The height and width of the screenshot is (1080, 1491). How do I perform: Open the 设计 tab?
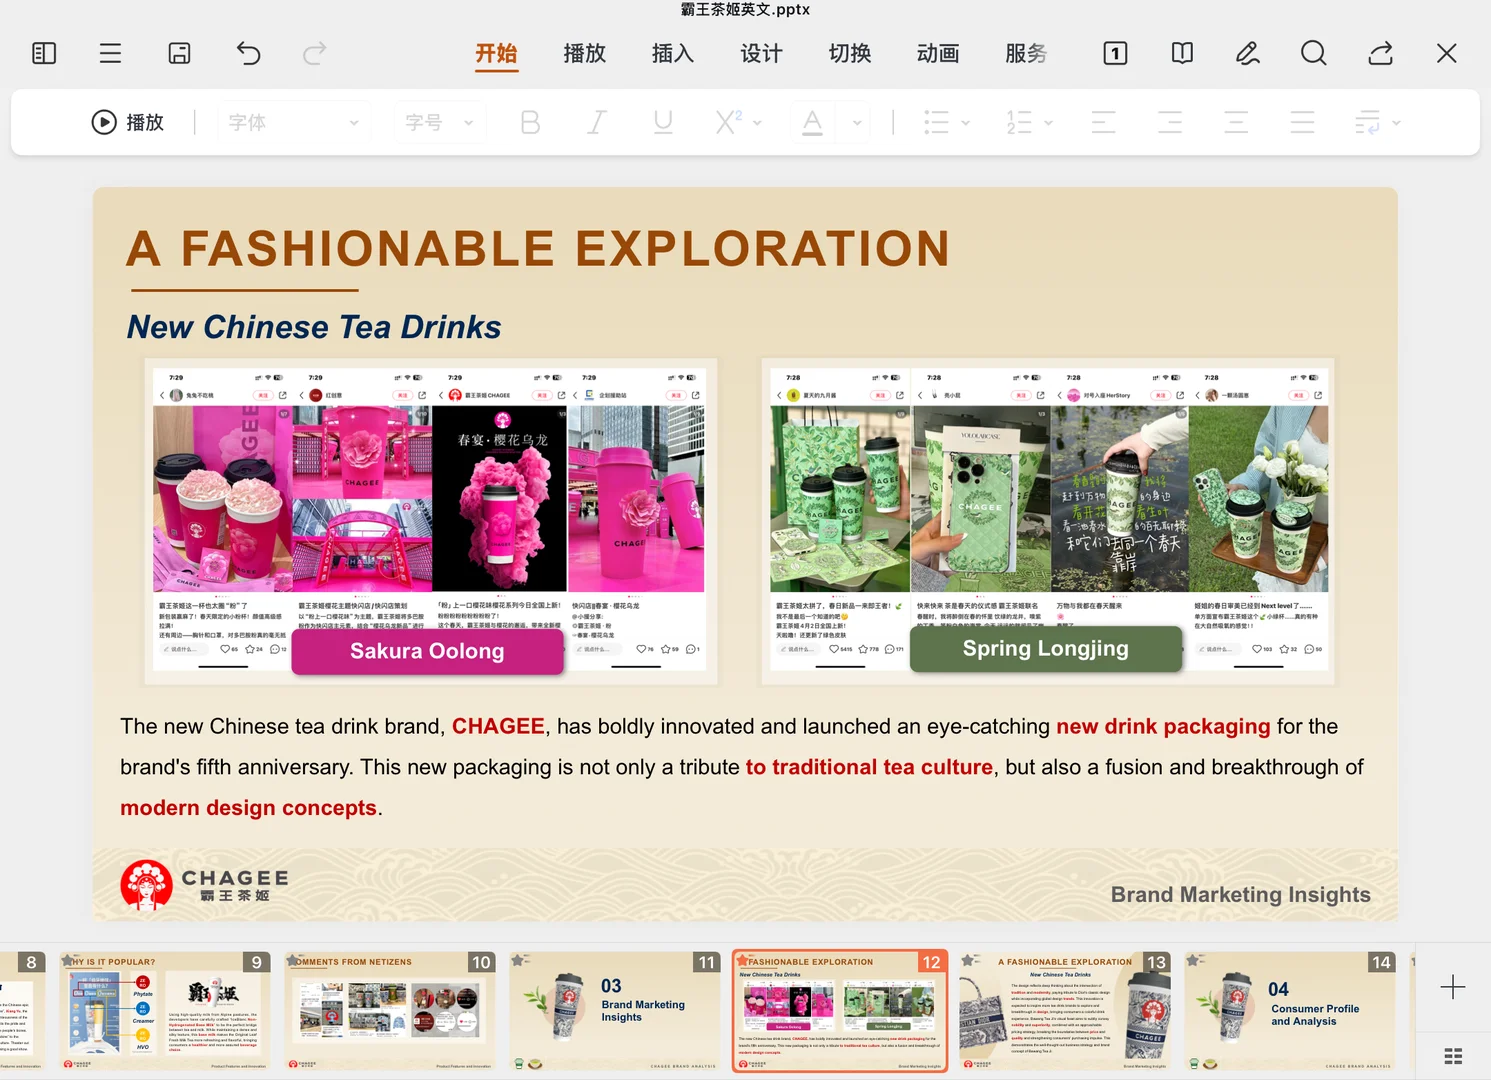(762, 53)
